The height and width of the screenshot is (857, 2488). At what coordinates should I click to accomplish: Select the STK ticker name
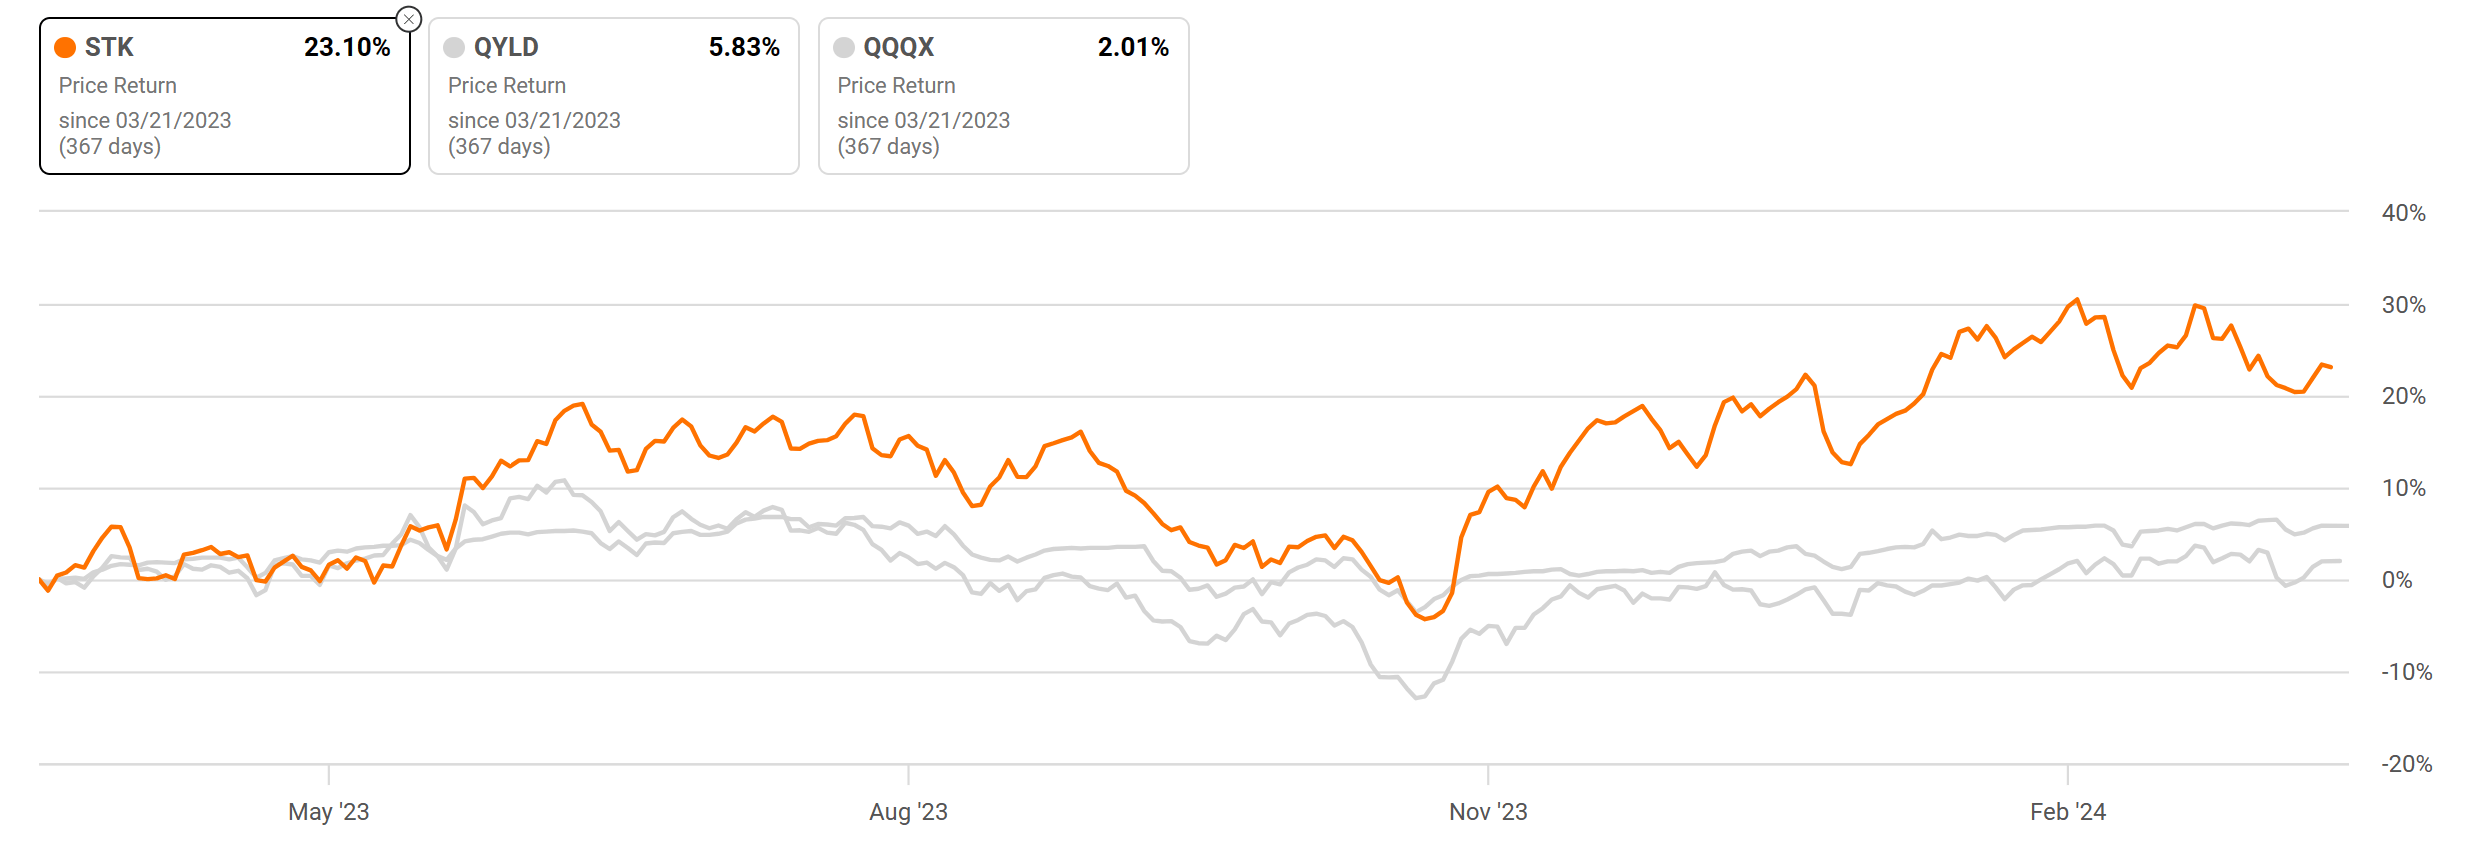[109, 47]
